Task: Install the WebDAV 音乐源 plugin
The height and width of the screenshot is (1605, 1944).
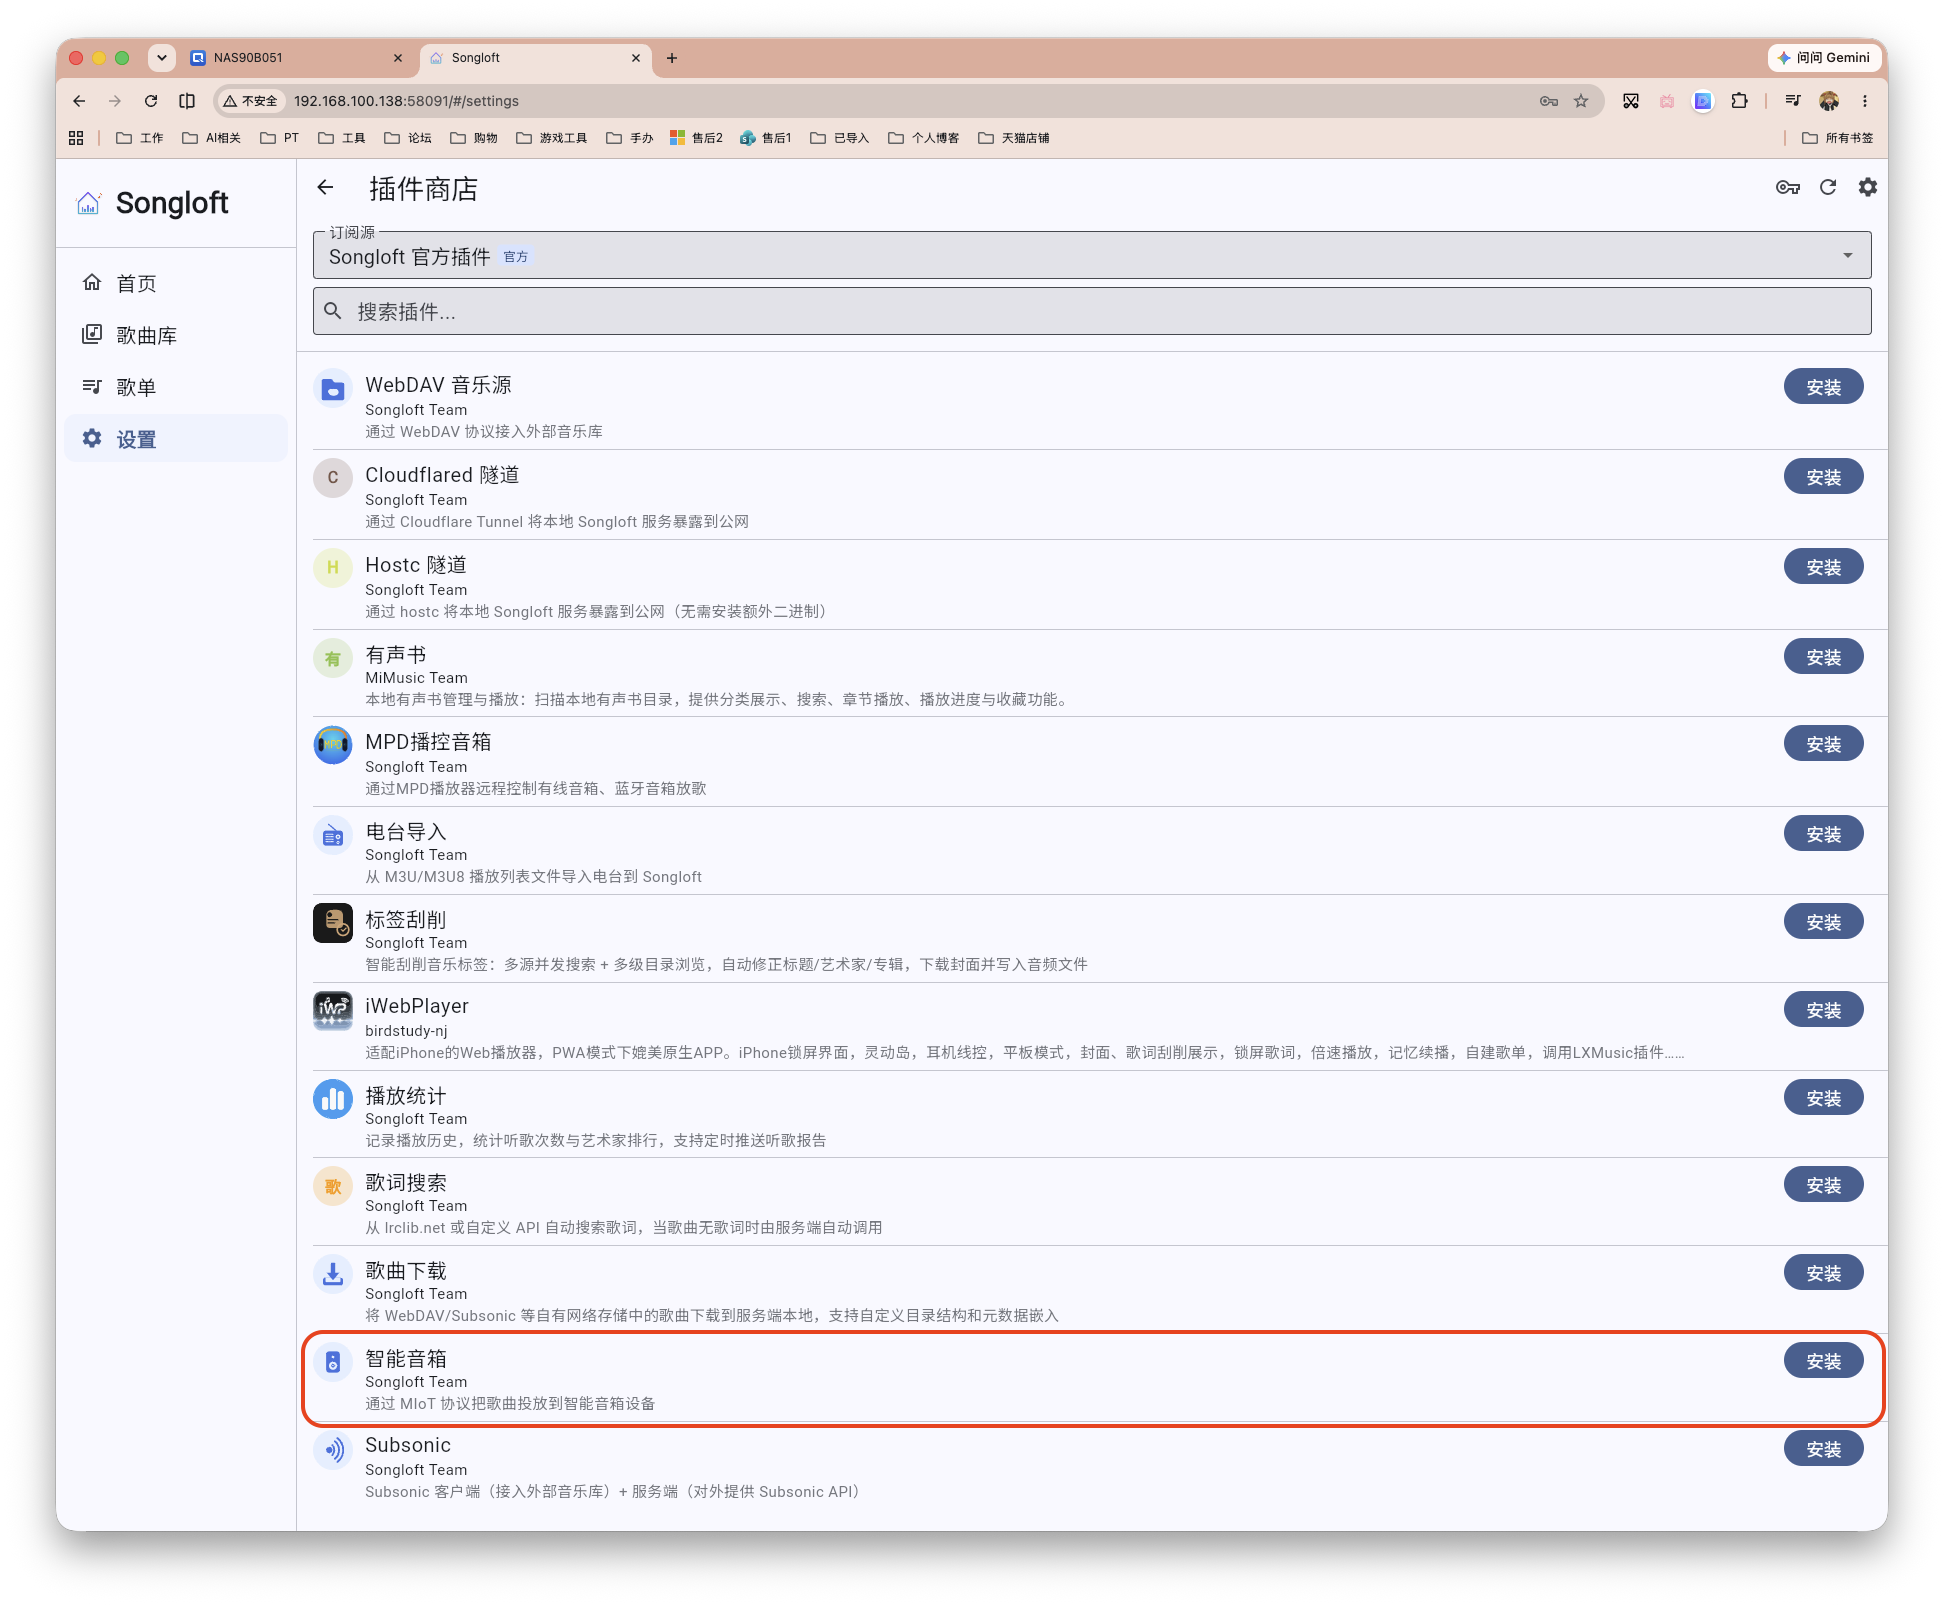Action: click(1823, 388)
